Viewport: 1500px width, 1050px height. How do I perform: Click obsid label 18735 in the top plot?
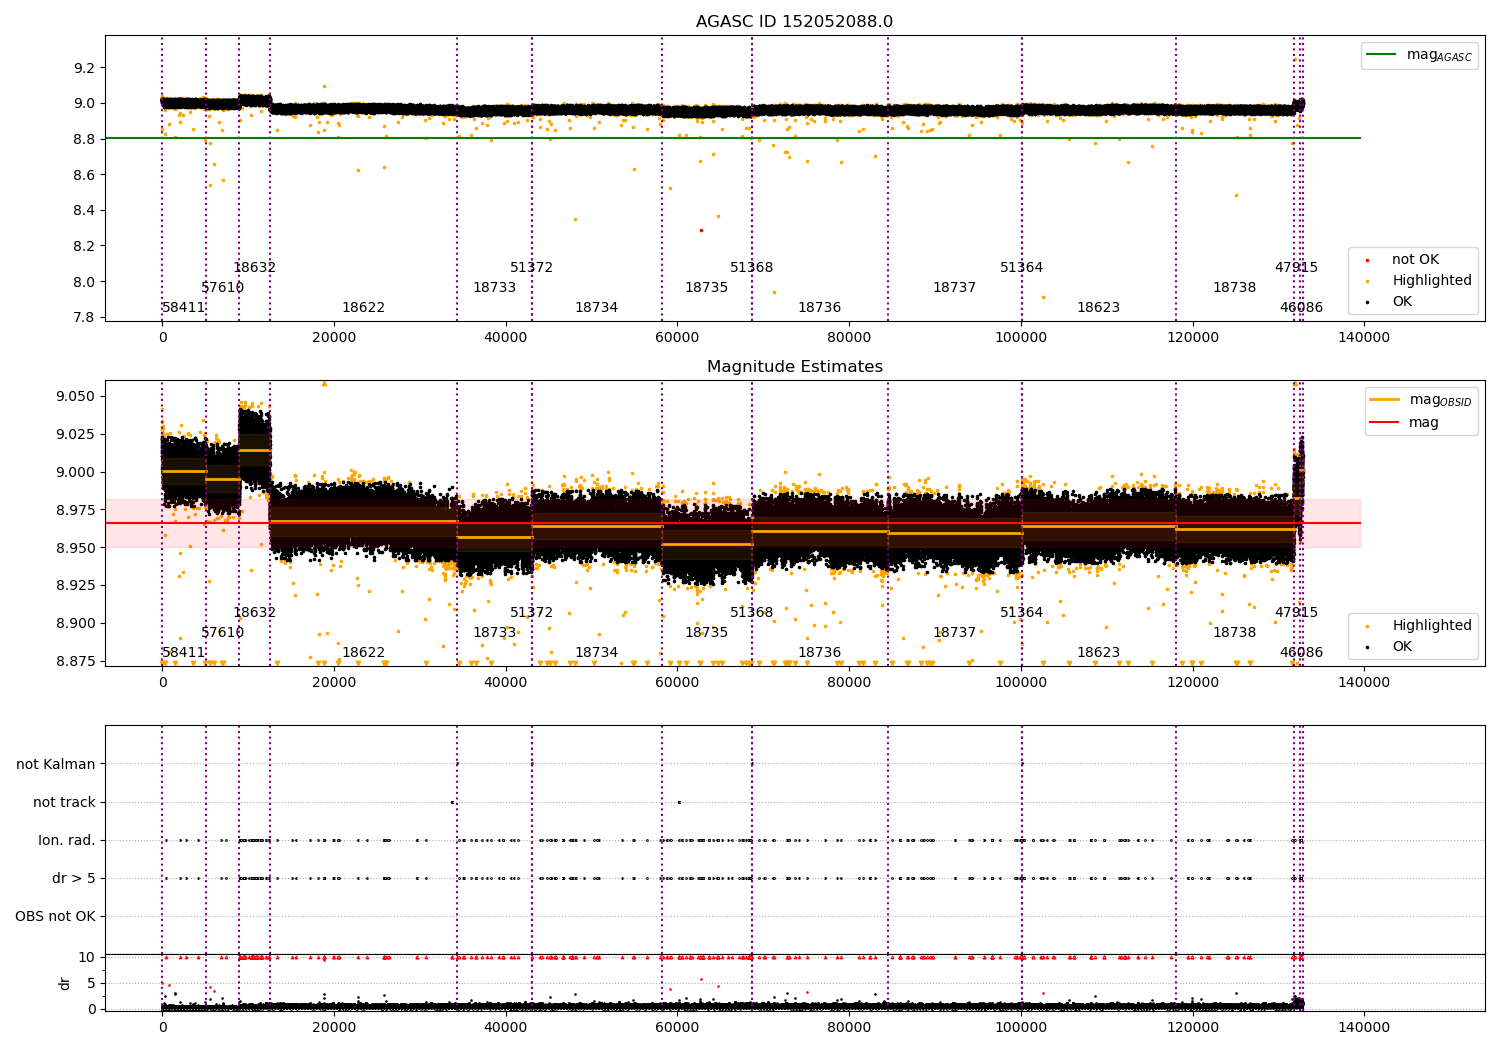point(706,288)
